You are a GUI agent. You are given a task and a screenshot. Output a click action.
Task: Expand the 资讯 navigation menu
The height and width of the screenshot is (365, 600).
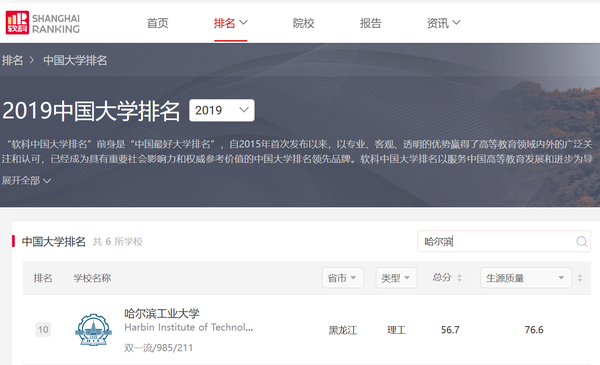[443, 23]
